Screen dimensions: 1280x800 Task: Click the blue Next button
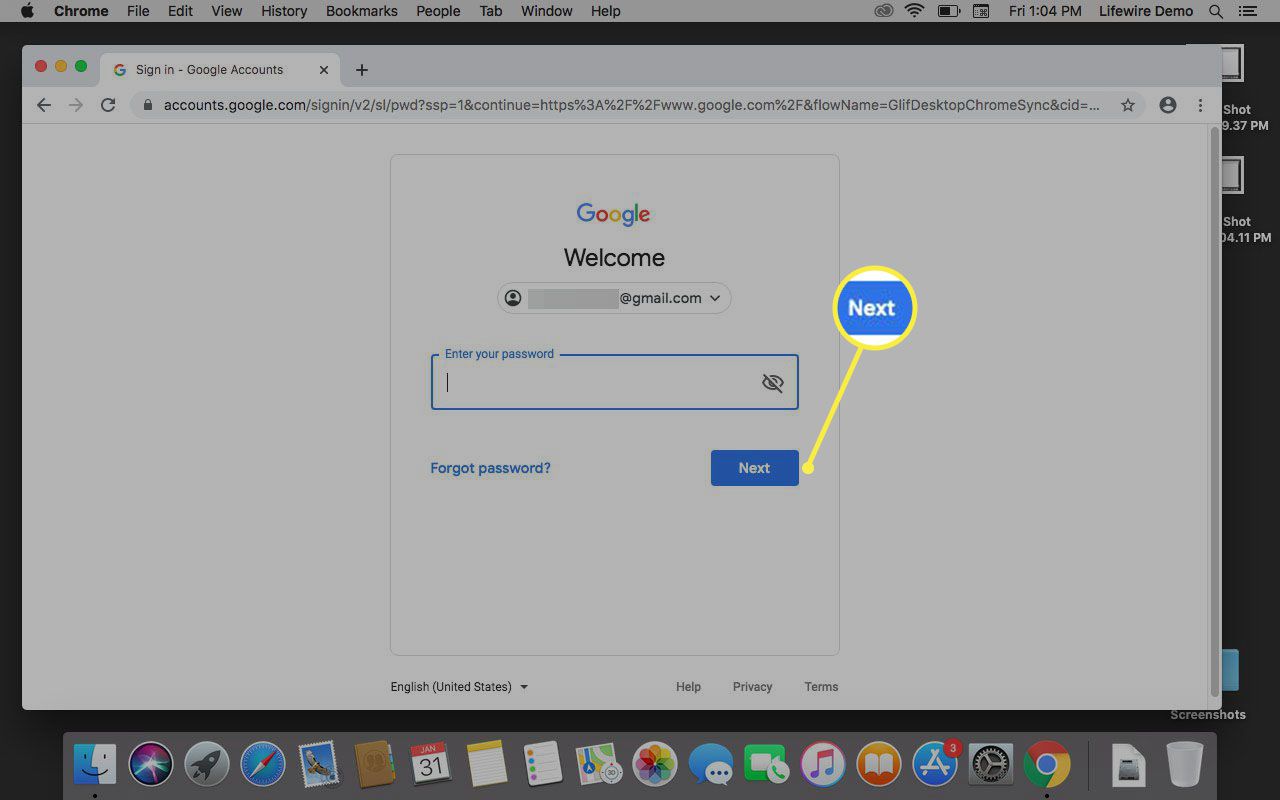pyautogui.click(x=754, y=468)
